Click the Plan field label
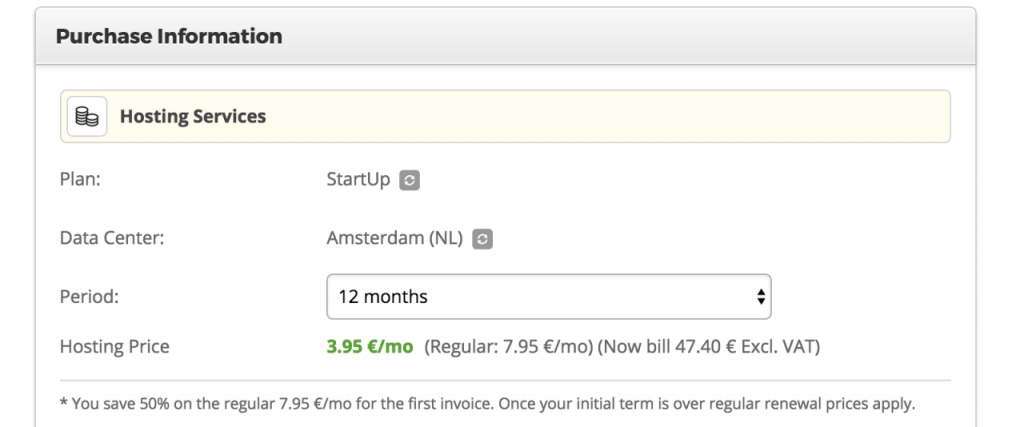This screenshot has width=1024, height=427. coord(80,181)
